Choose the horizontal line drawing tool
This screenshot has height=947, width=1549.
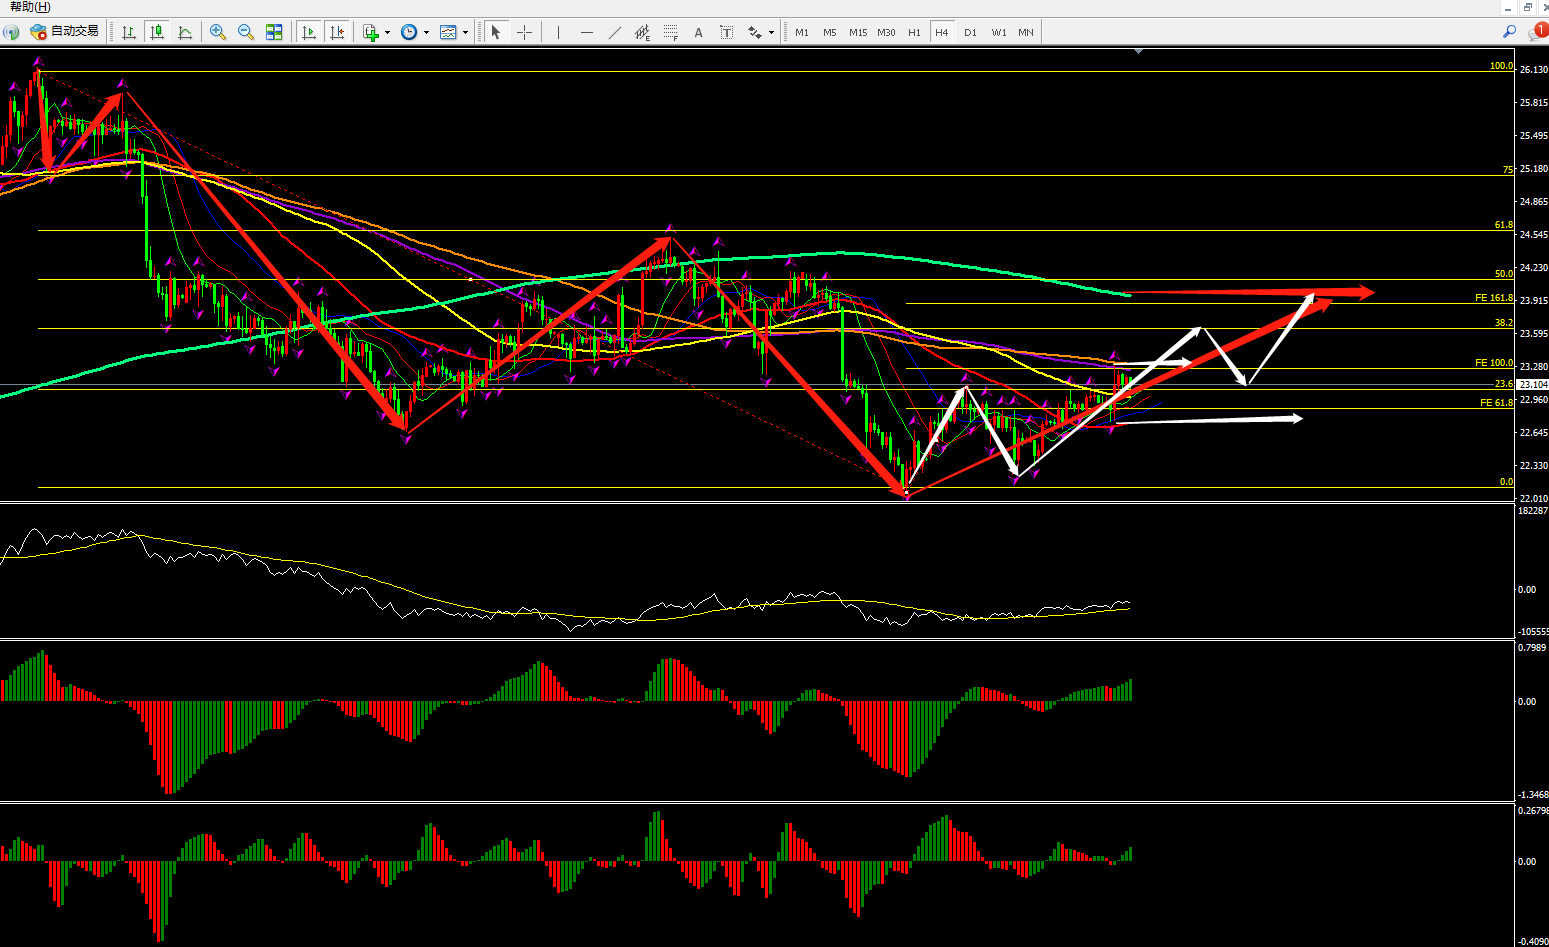tap(587, 32)
